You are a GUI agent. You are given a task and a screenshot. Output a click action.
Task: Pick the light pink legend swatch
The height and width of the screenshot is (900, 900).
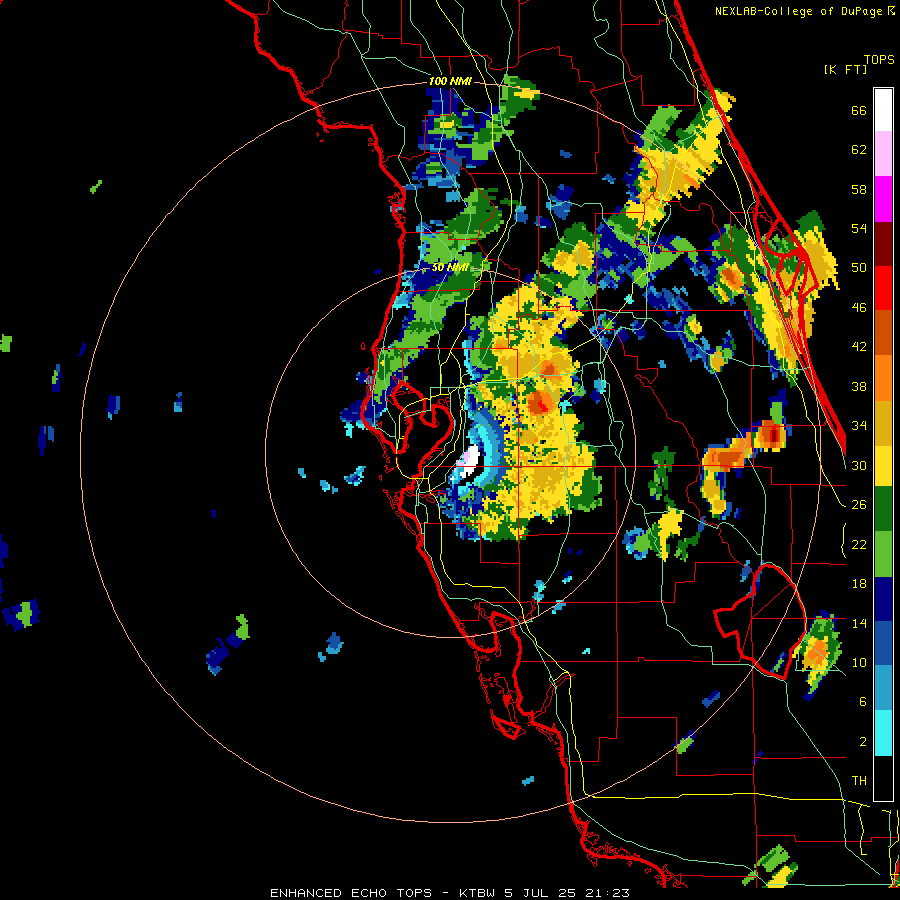(883, 153)
